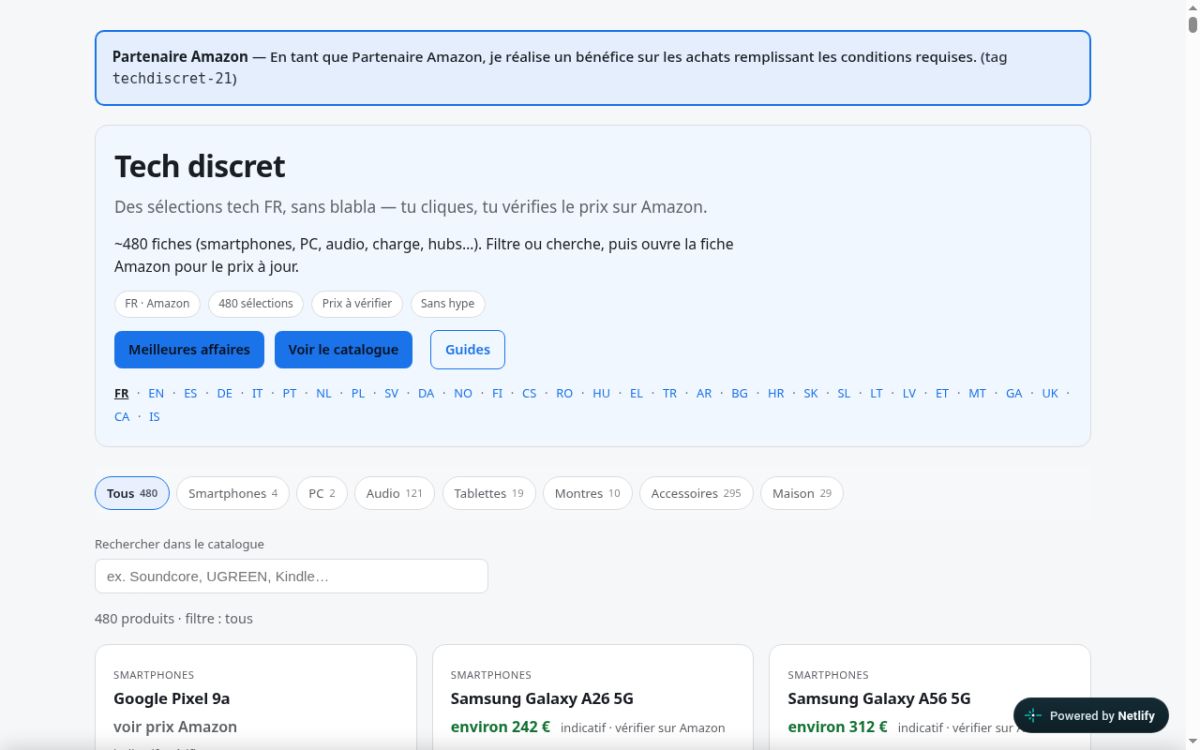This screenshot has height=750, width=1200.
Task: Click the 480 sélections pill
Action: (256, 303)
